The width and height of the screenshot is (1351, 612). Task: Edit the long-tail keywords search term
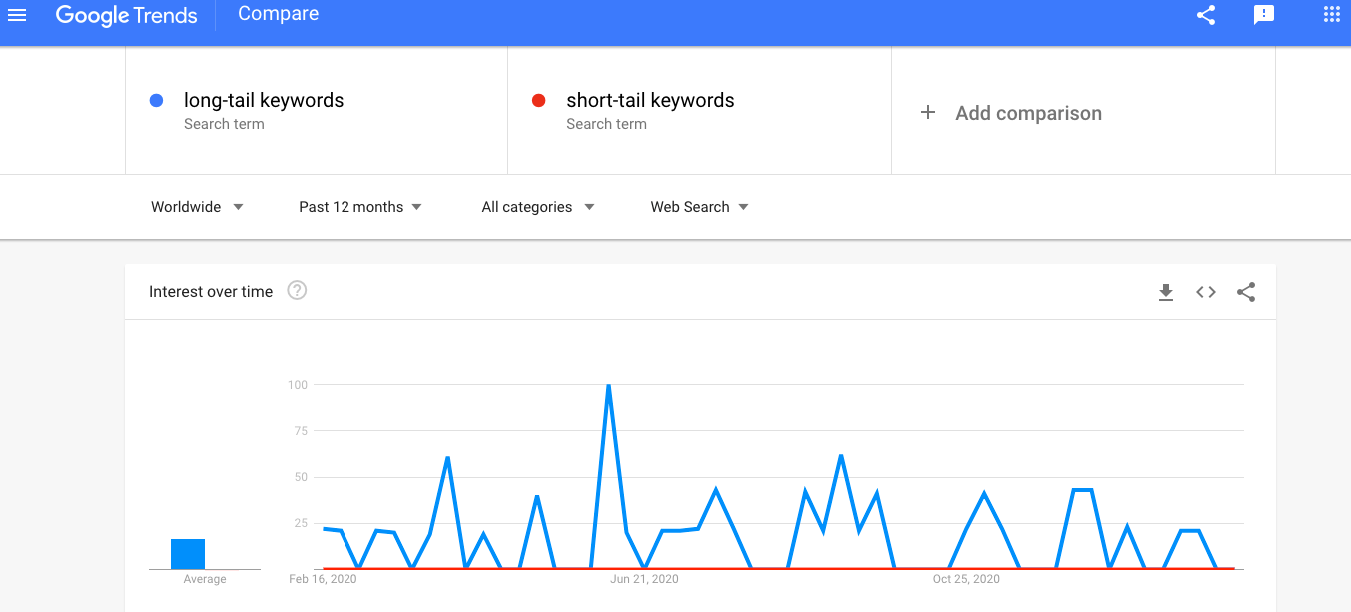click(x=264, y=100)
